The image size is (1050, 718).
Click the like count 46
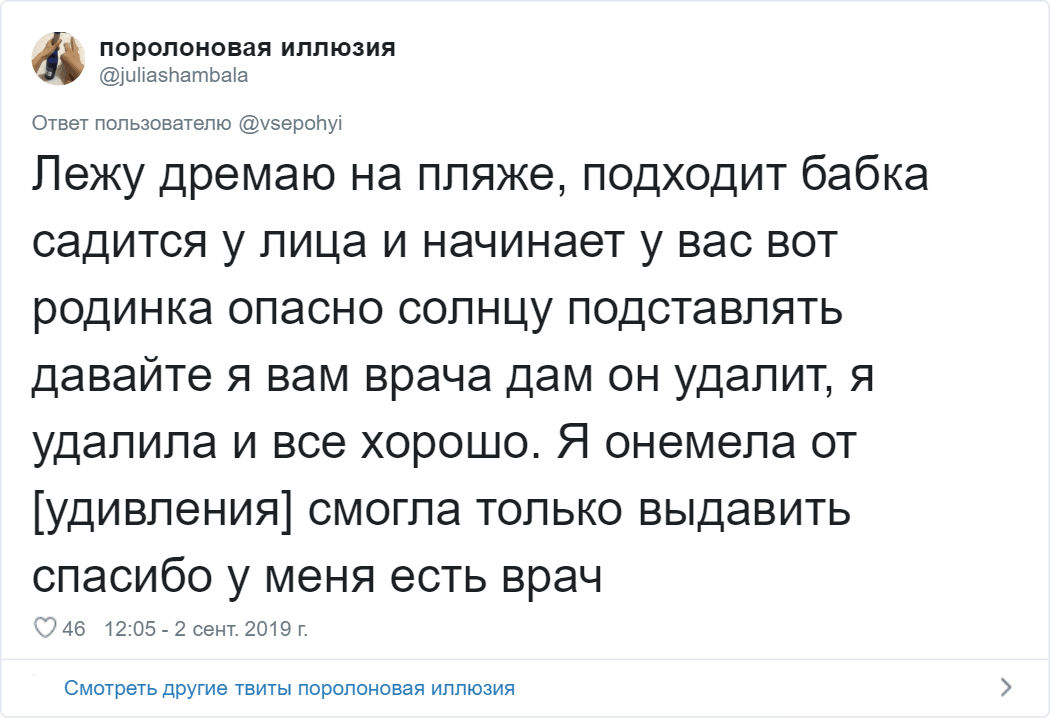[74, 629]
